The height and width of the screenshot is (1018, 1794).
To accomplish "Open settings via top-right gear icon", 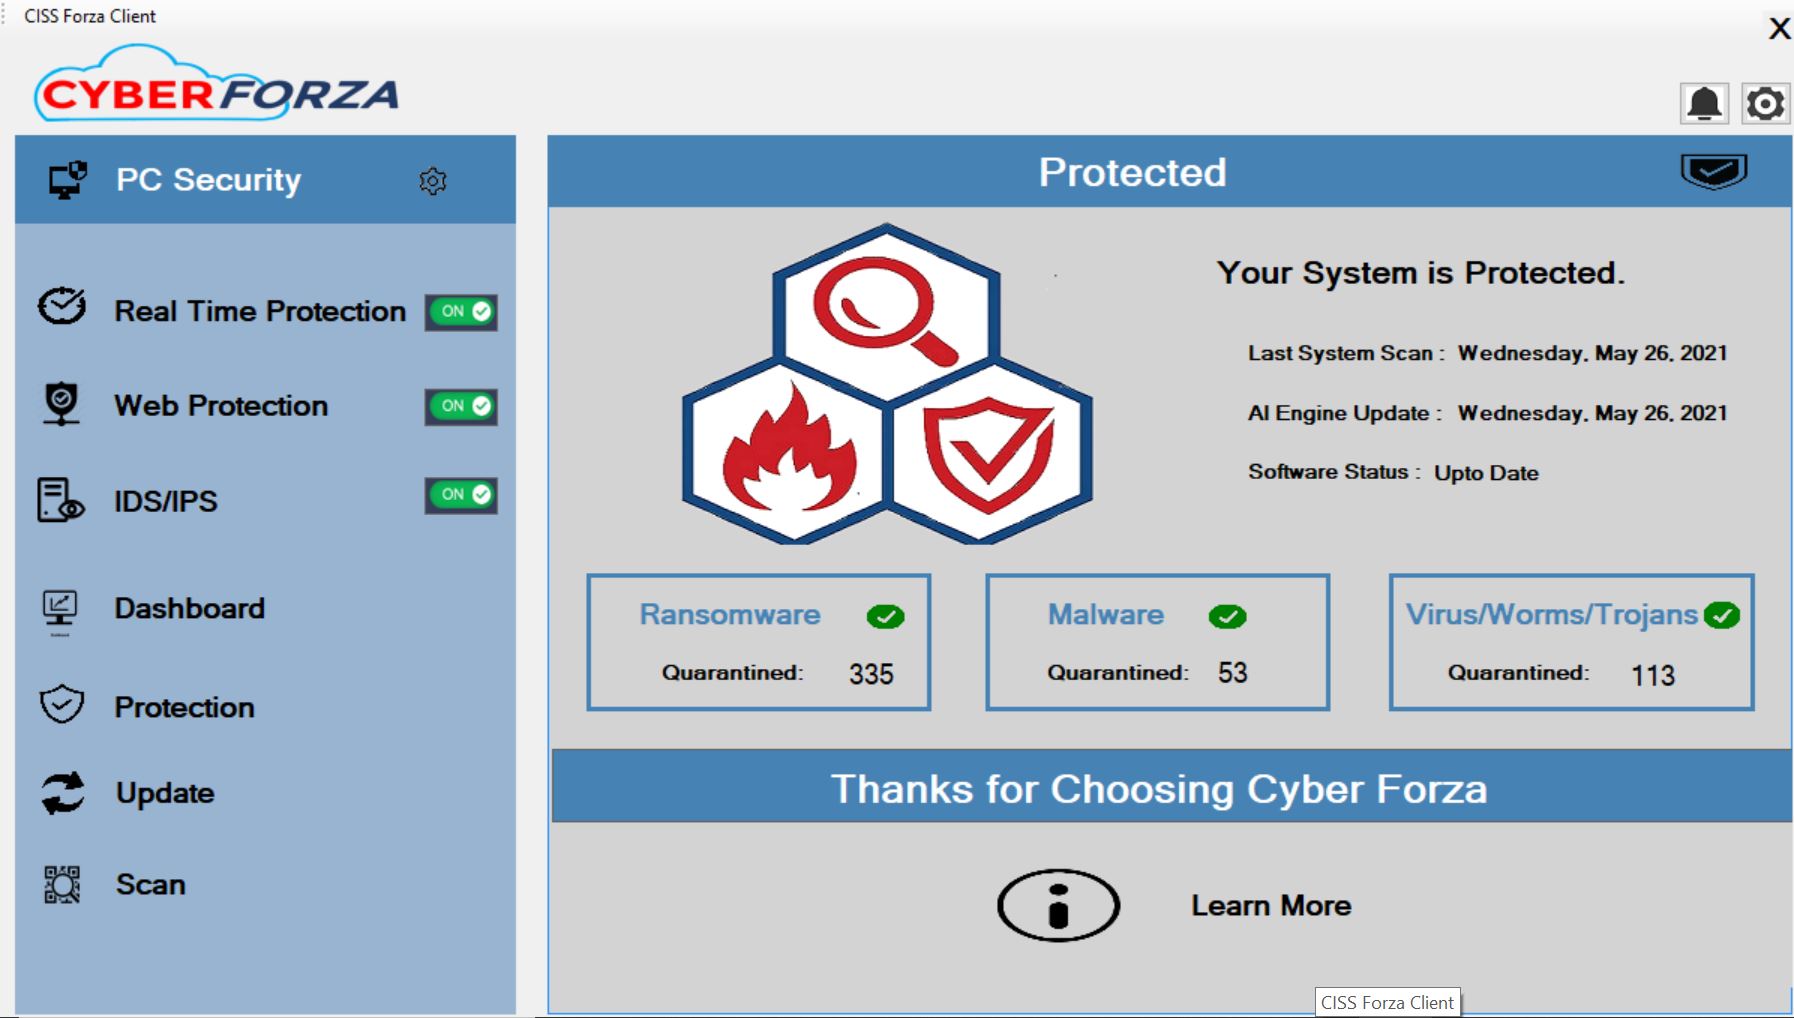I will pyautogui.click(x=1765, y=103).
